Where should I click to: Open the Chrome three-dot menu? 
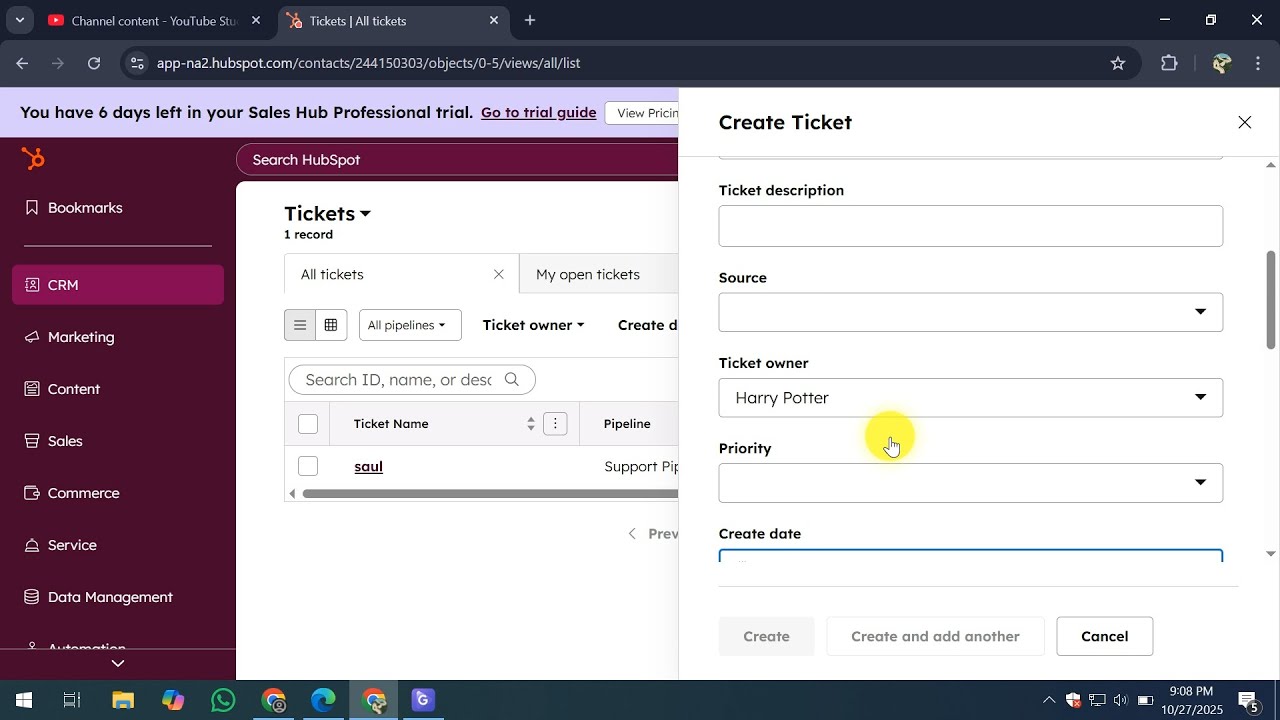1258,63
